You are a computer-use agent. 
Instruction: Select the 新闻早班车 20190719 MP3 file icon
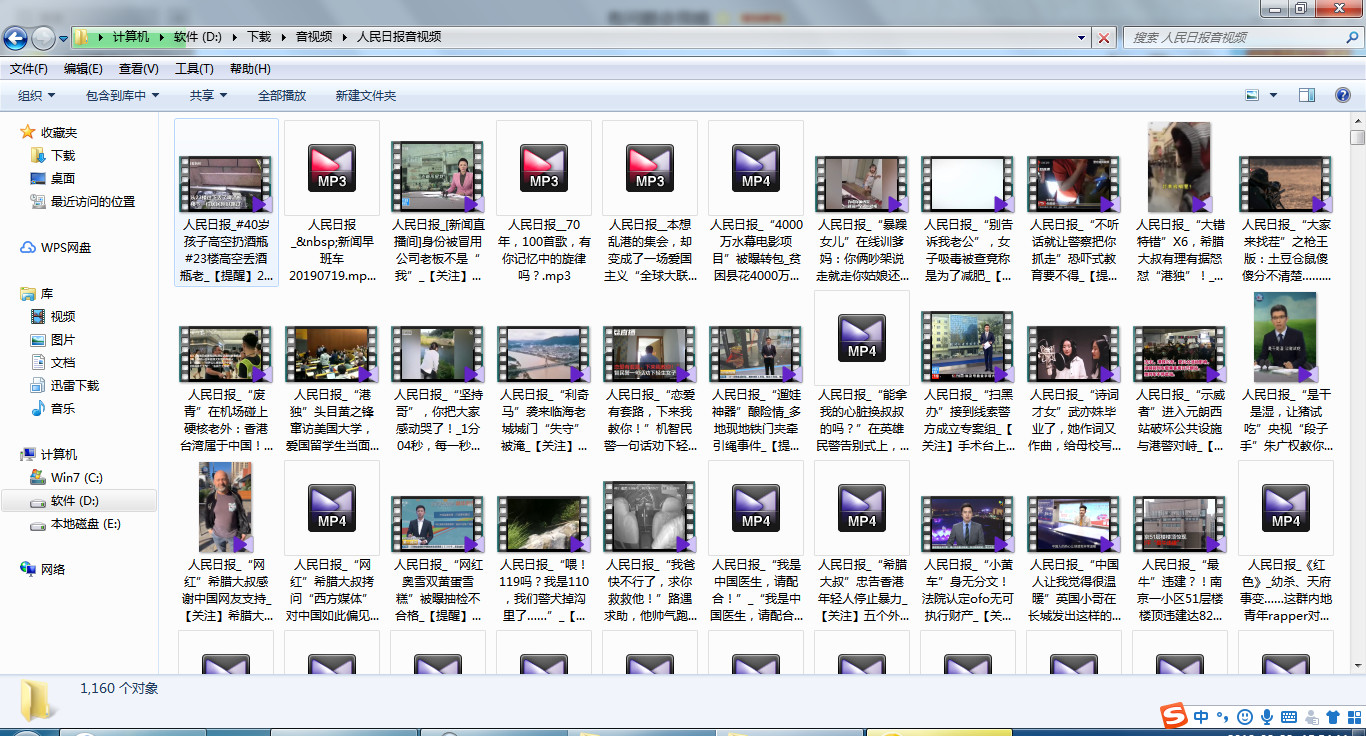332,168
